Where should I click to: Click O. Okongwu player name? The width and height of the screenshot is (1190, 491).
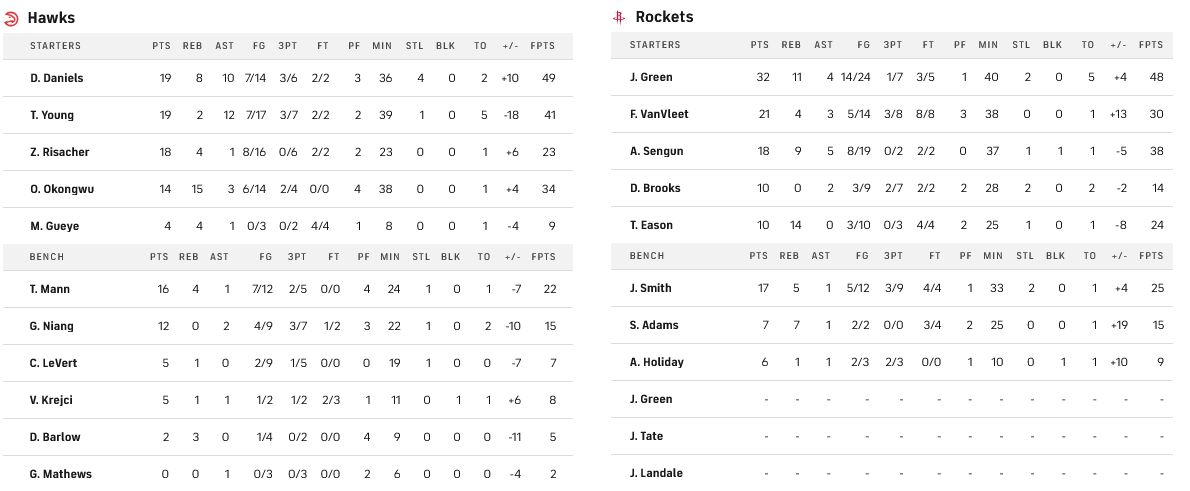click(60, 189)
